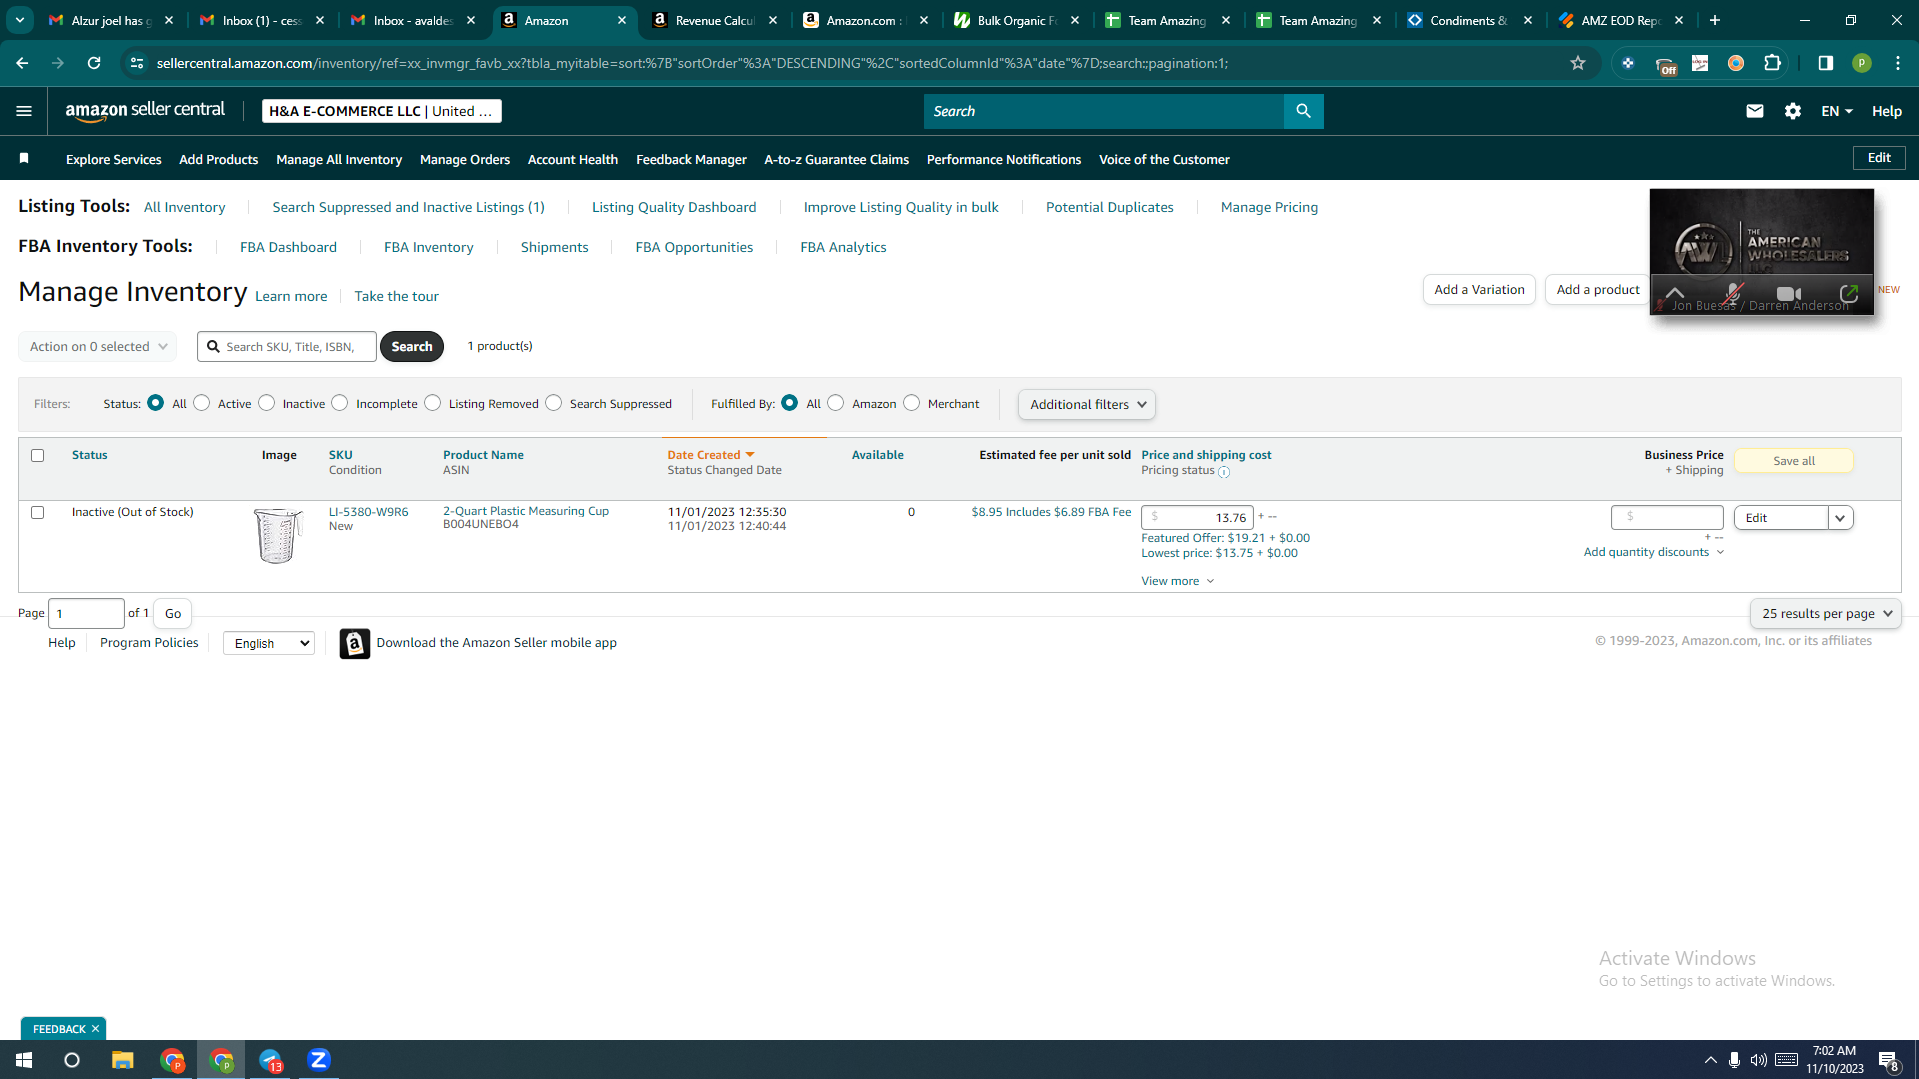Open the tab search dropdown in Chrome

coord(20,20)
